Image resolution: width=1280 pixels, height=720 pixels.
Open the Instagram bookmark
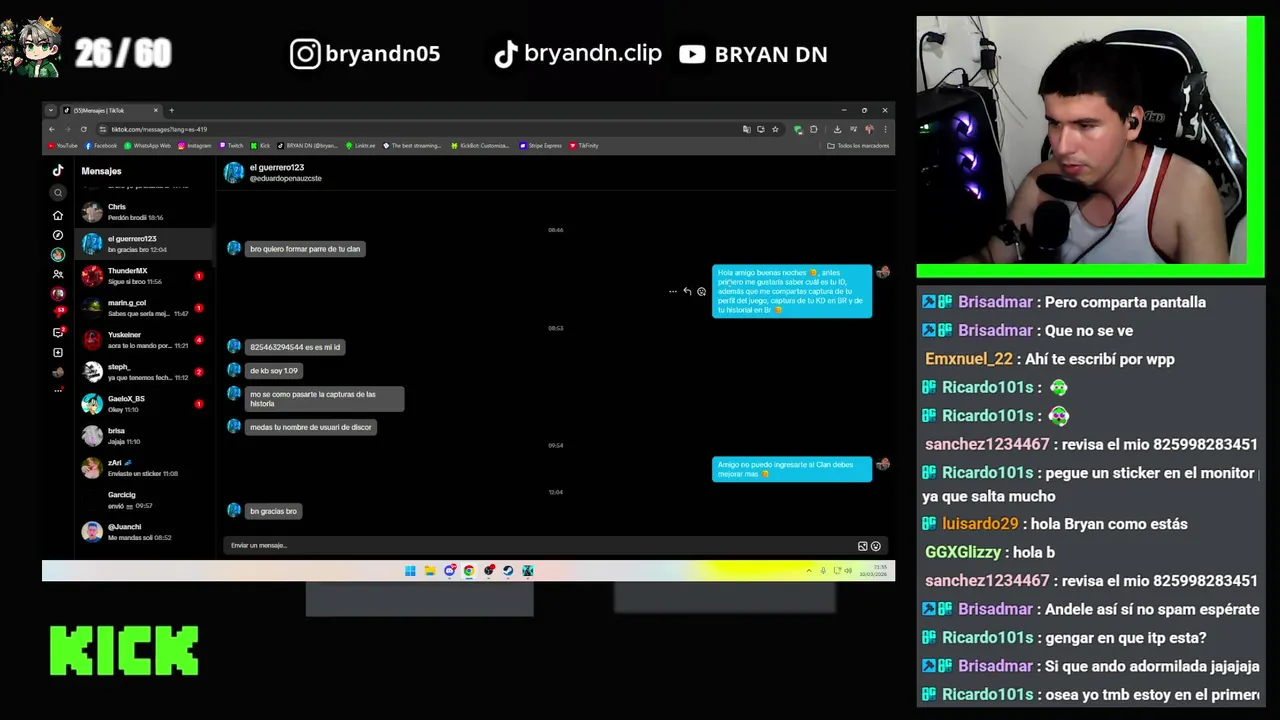tap(195, 146)
